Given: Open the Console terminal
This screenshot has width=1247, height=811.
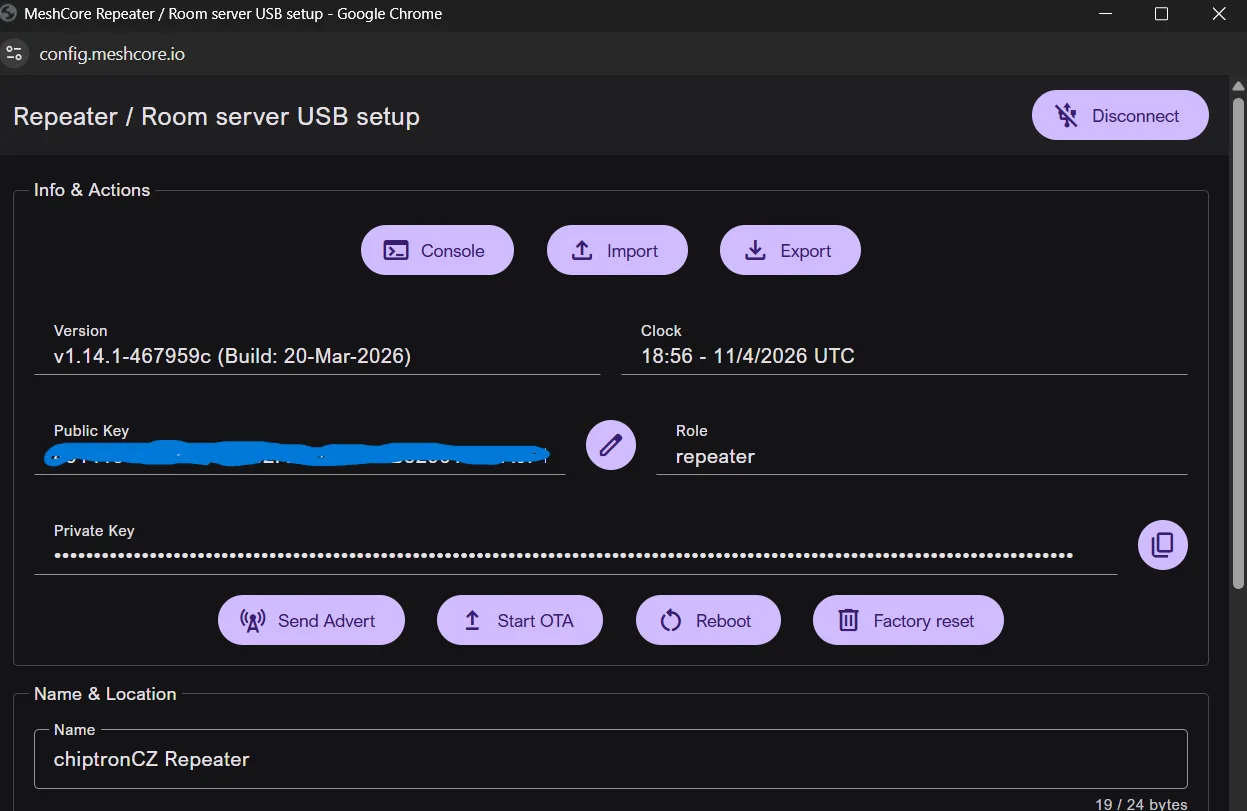Looking at the screenshot, I should [x=437, y=250].
